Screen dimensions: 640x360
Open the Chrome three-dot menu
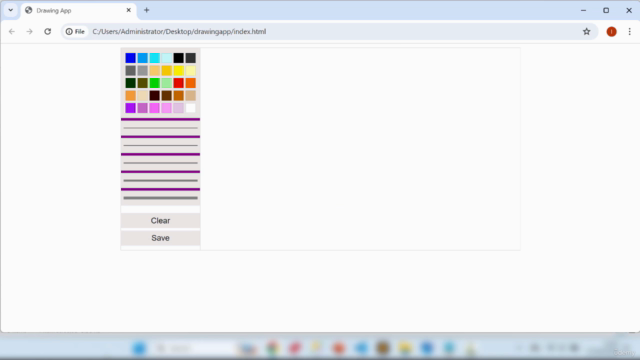(x=629, y=31)
